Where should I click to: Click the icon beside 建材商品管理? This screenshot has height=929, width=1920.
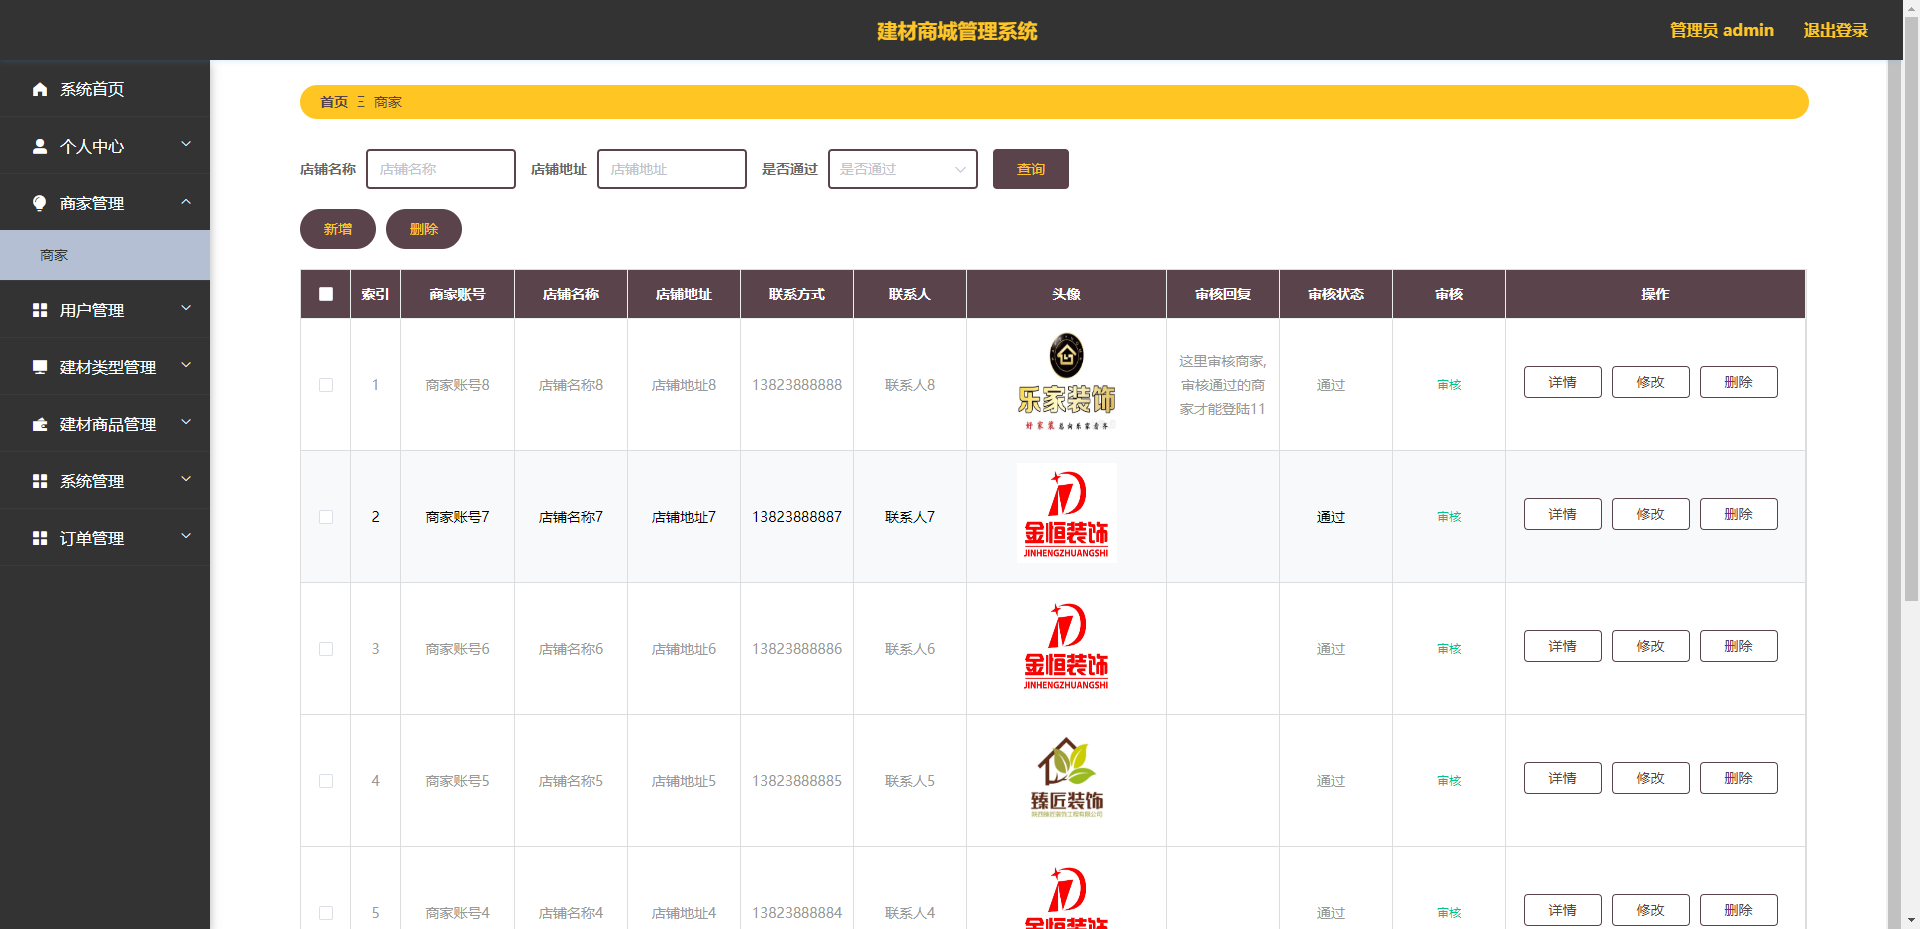[40, 424]
